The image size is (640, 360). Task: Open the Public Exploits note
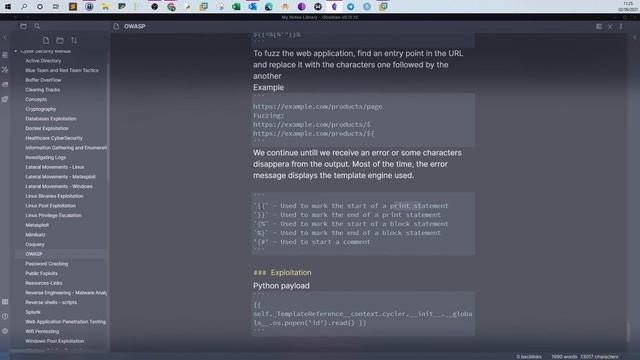coord(41,273)
